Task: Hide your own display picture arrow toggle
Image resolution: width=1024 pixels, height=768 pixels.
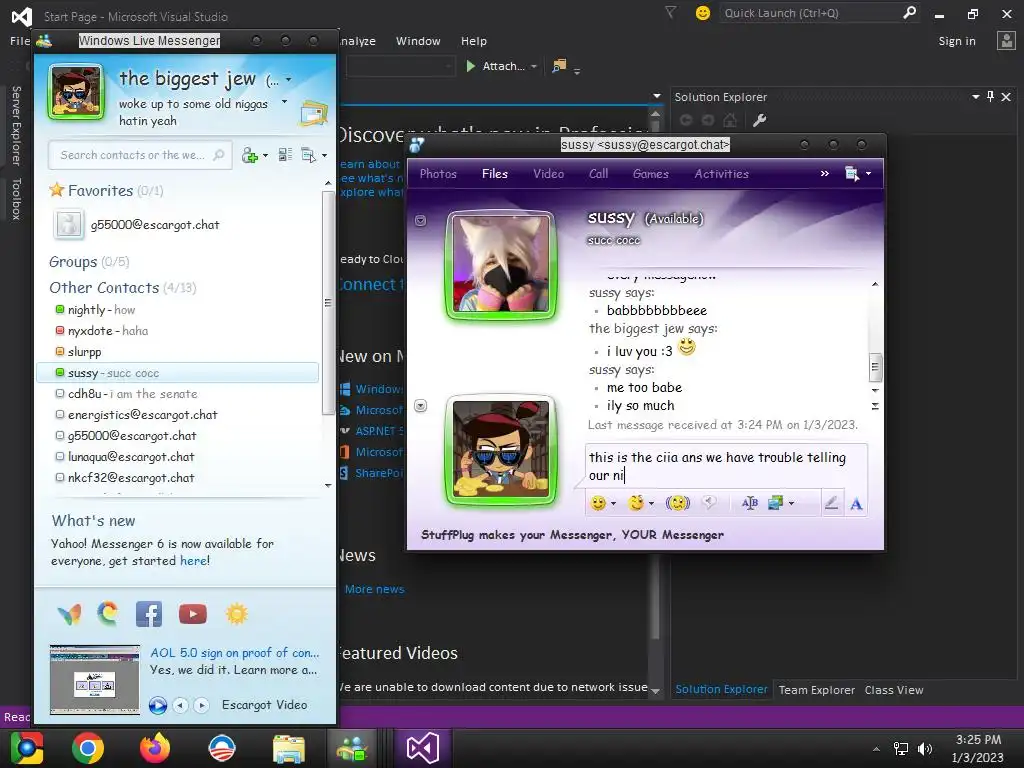Action: click(421, 406)
